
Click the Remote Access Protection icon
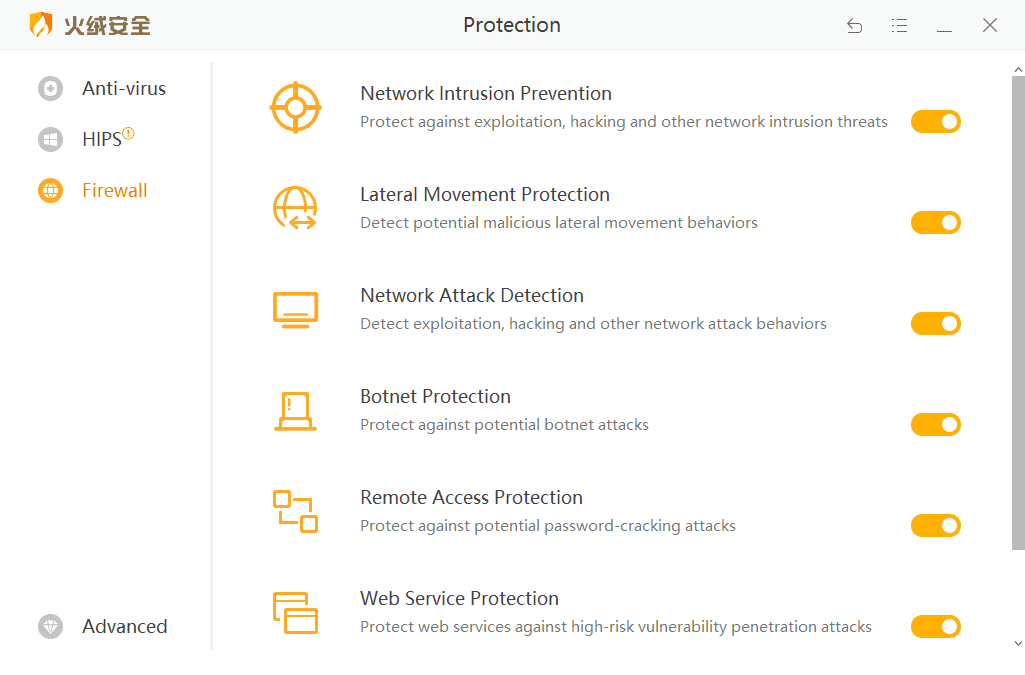click(x=295, y=511)
